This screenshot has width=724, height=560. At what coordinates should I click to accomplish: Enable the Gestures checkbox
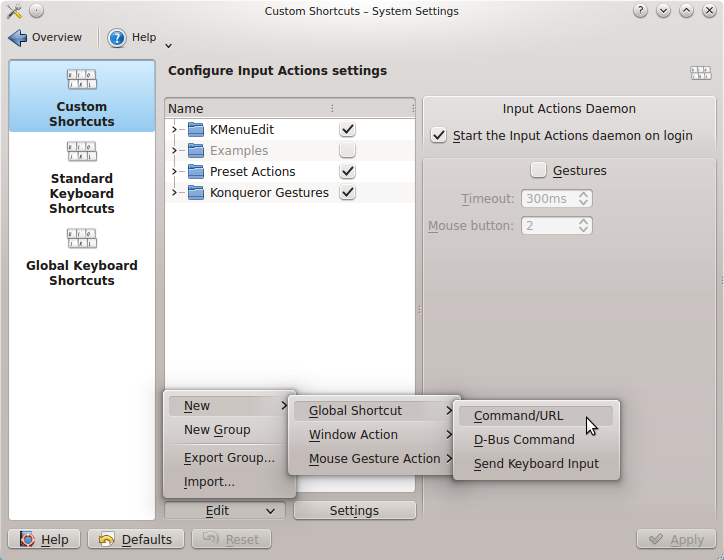(538, 170)
